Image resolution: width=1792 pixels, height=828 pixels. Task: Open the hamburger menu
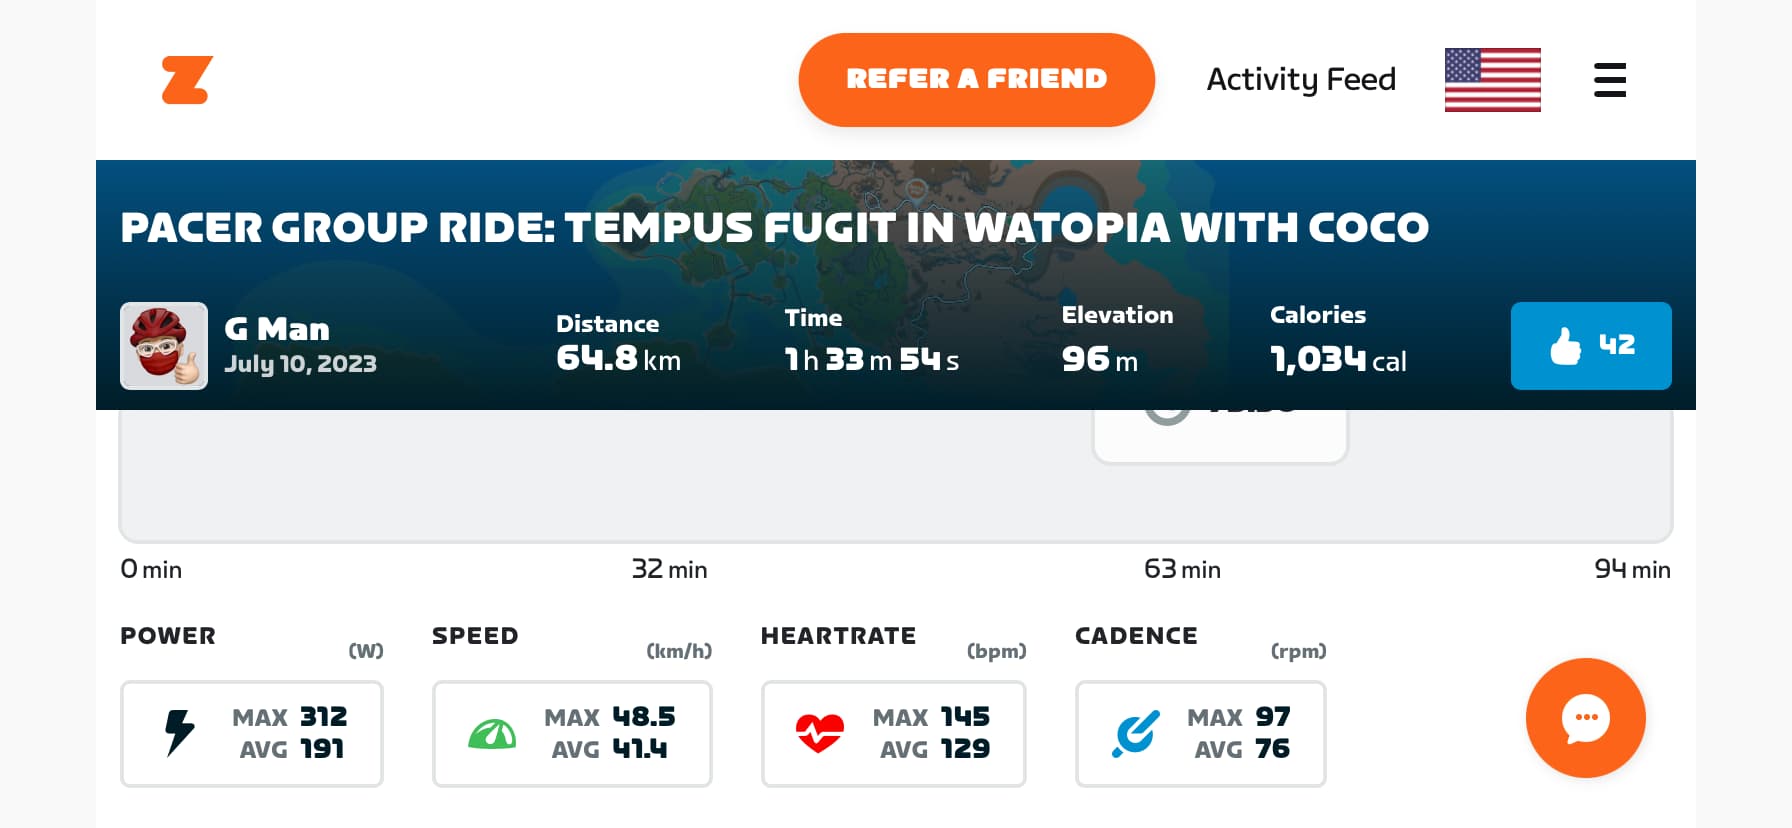click(1610, 80)
